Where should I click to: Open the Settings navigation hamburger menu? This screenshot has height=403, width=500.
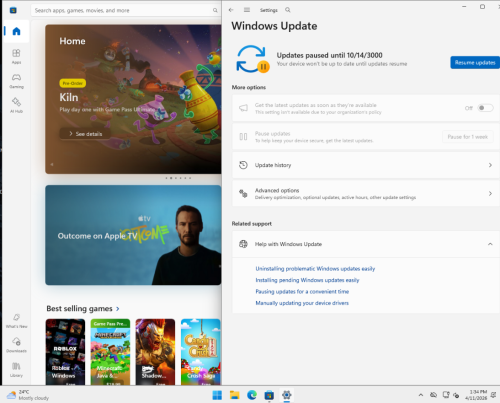(247, 10)
